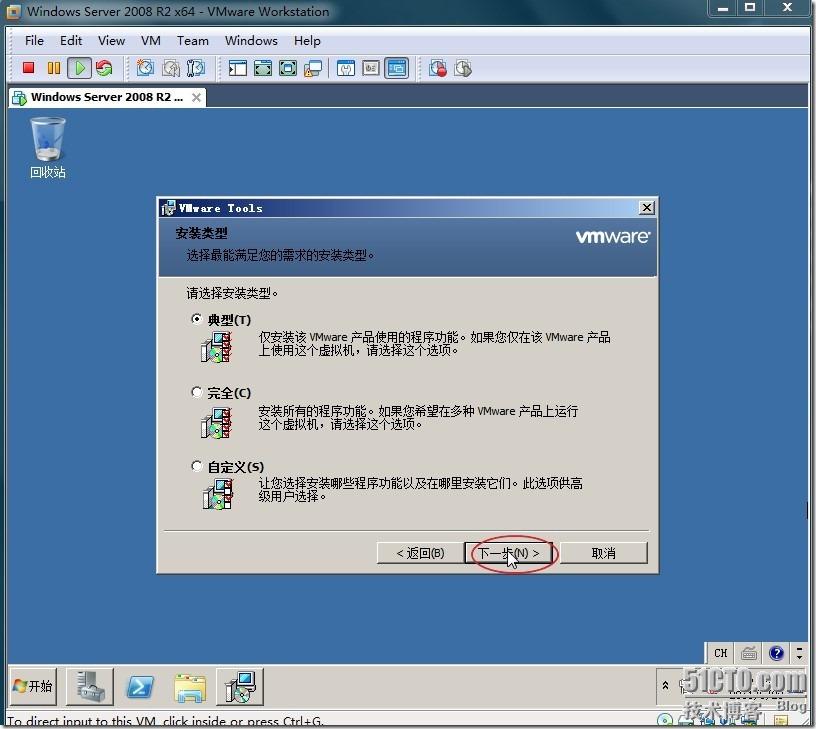Screen dimensions: 816x729
Task: Click the language bar help icon
Action: coord(776,653)
